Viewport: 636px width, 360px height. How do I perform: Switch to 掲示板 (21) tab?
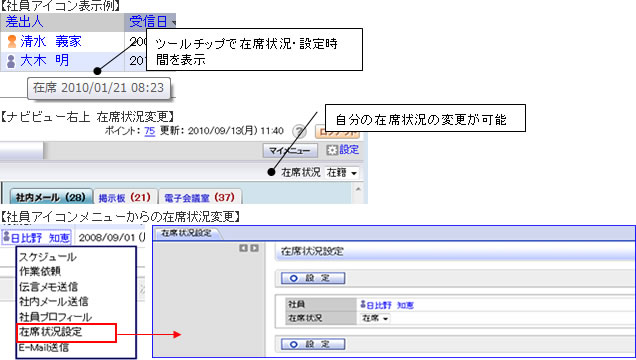pos(125,197)
